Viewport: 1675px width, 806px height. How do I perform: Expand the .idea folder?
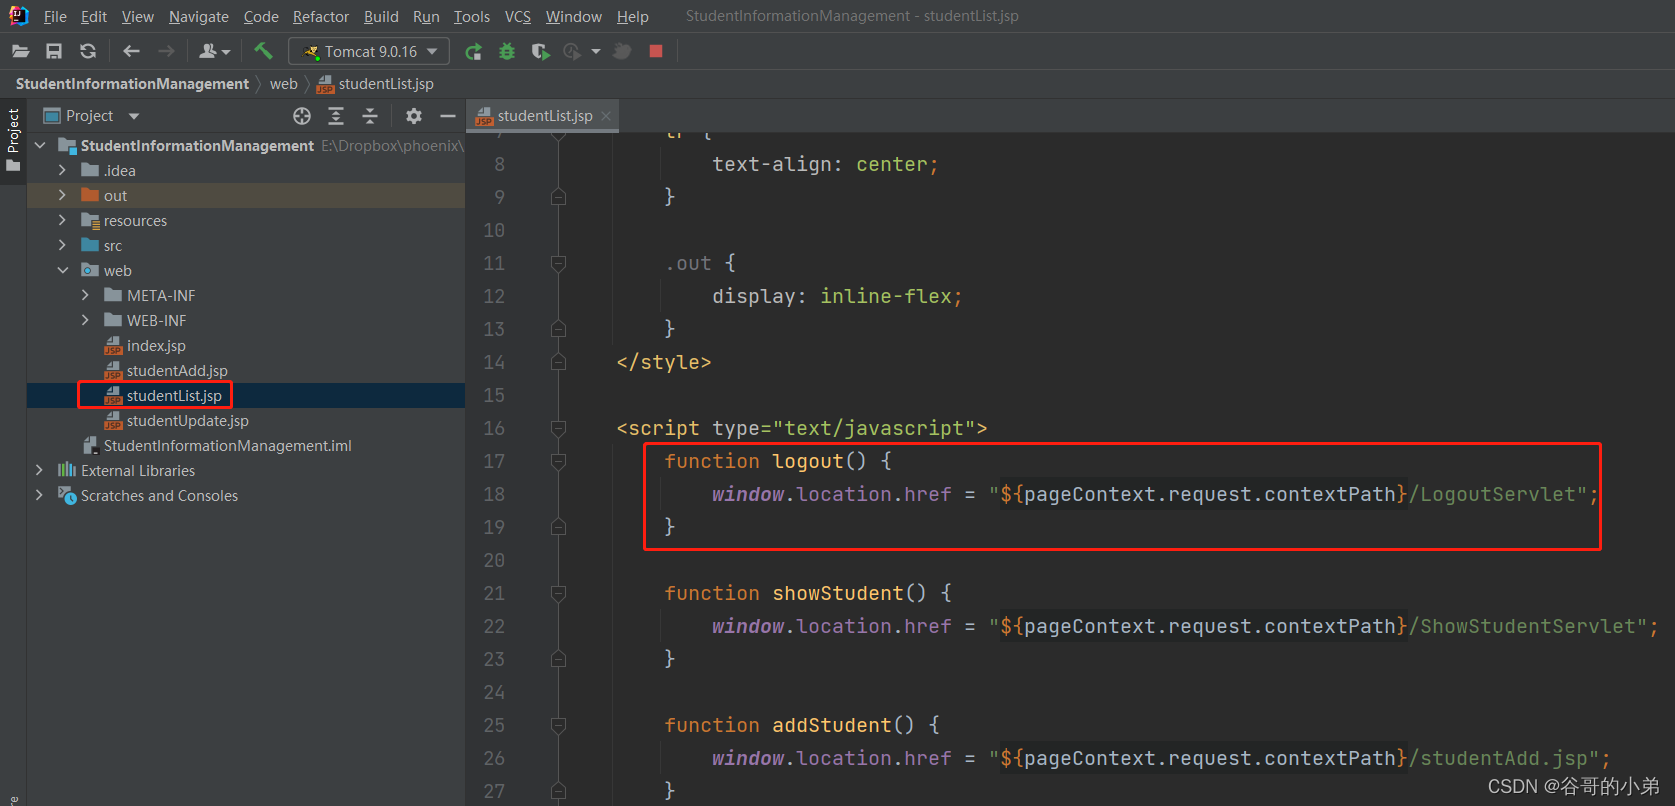(x=62, y=171)
